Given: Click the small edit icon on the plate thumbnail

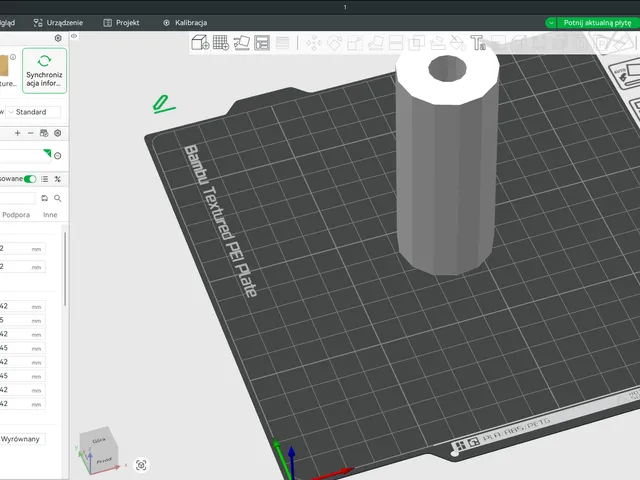Looking at the screenshot, I should coord(13,57).
